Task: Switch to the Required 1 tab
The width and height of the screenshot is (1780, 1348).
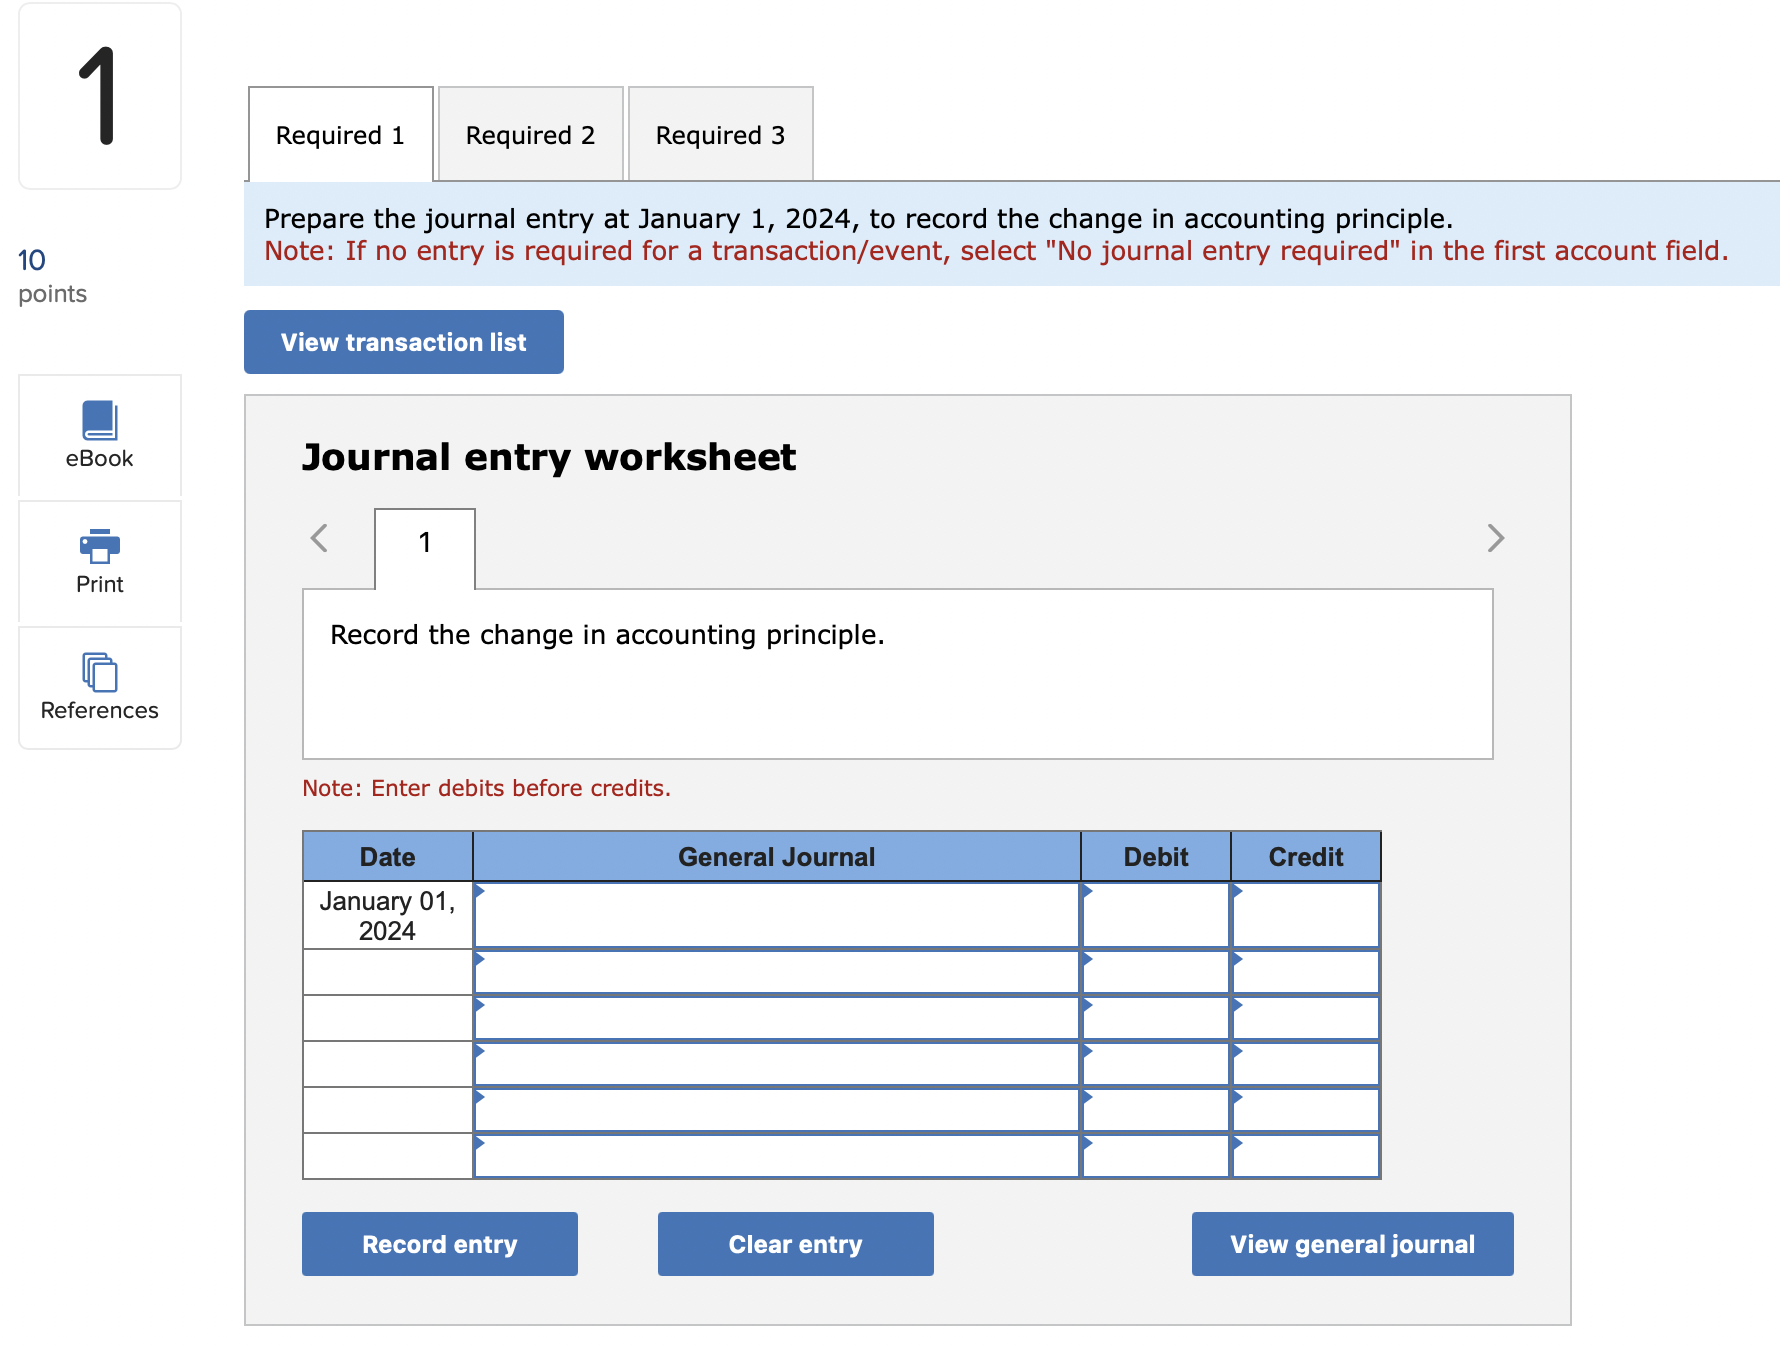Action: pos(341,135)
